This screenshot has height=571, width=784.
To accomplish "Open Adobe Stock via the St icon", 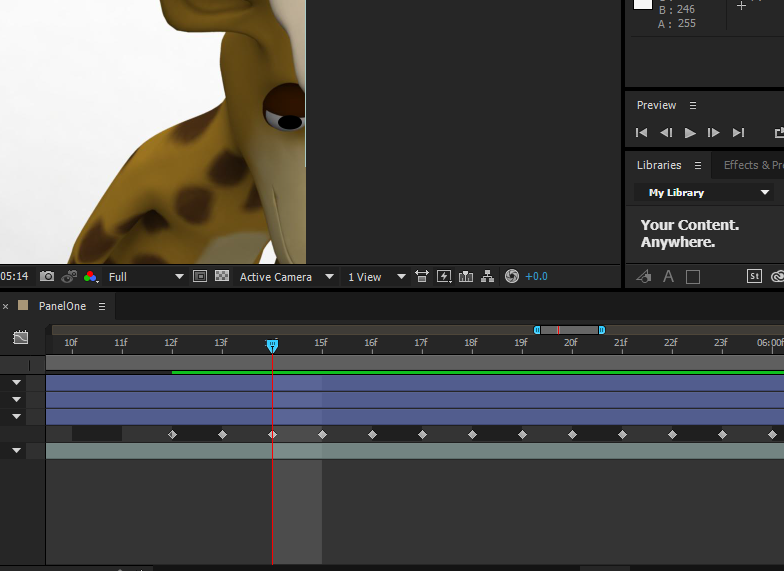I will pyautogui.click(x=754, y=276).
